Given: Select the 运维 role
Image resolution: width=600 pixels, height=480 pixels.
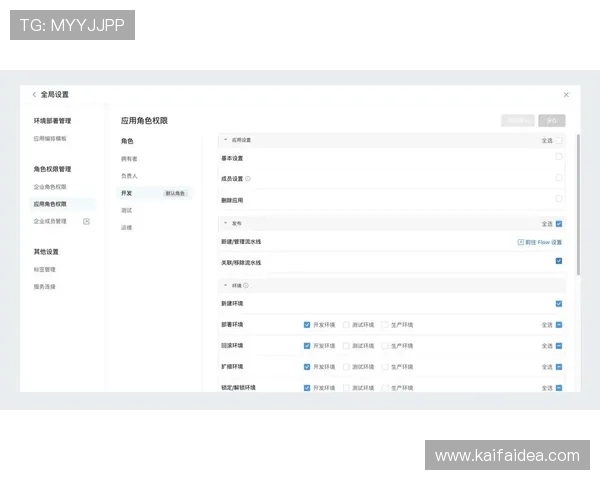Looking at the screenshot, I should click(126, 228).
